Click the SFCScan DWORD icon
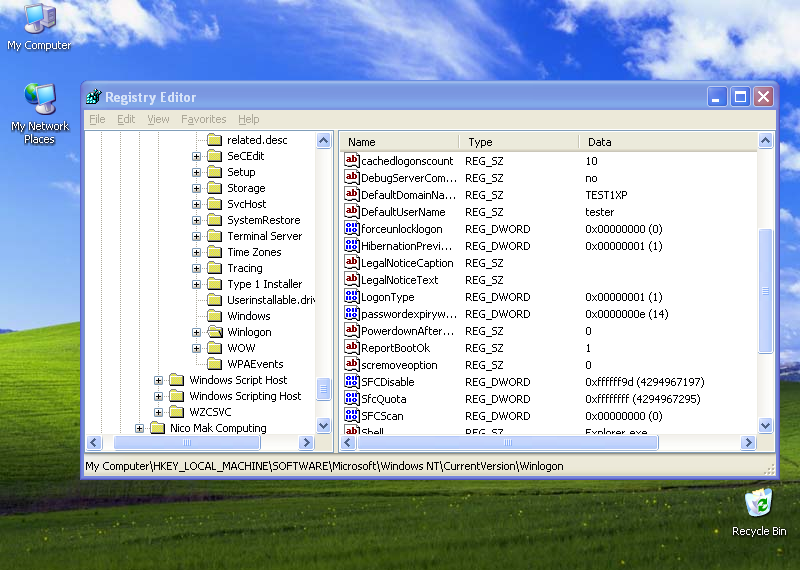 (352, 415)
